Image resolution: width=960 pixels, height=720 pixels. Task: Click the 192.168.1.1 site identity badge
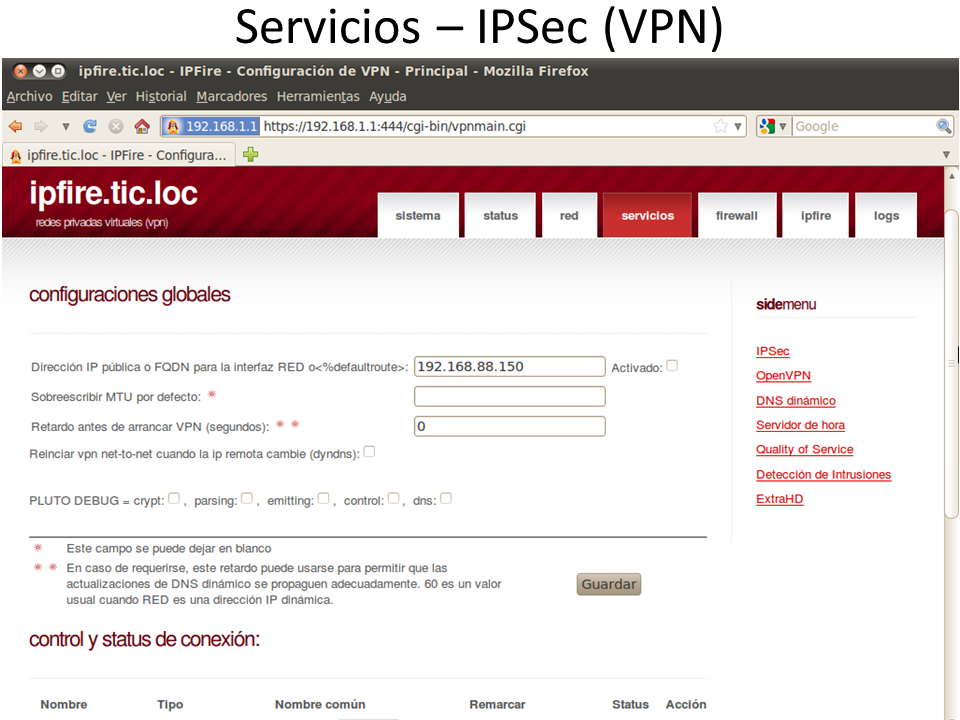[x=211, y=127]
